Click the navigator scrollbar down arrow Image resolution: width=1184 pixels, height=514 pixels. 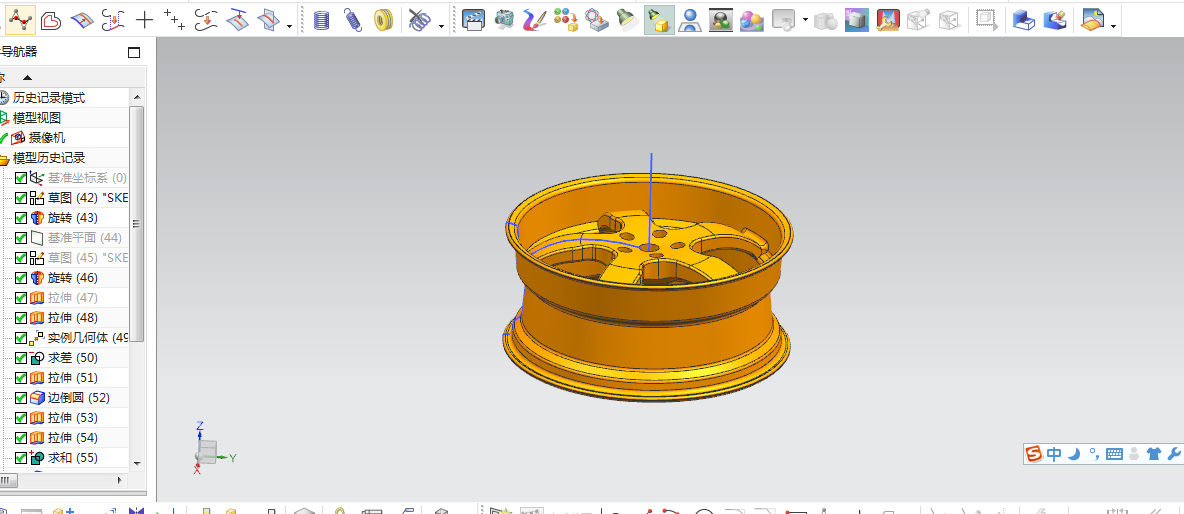coord(137,463)
